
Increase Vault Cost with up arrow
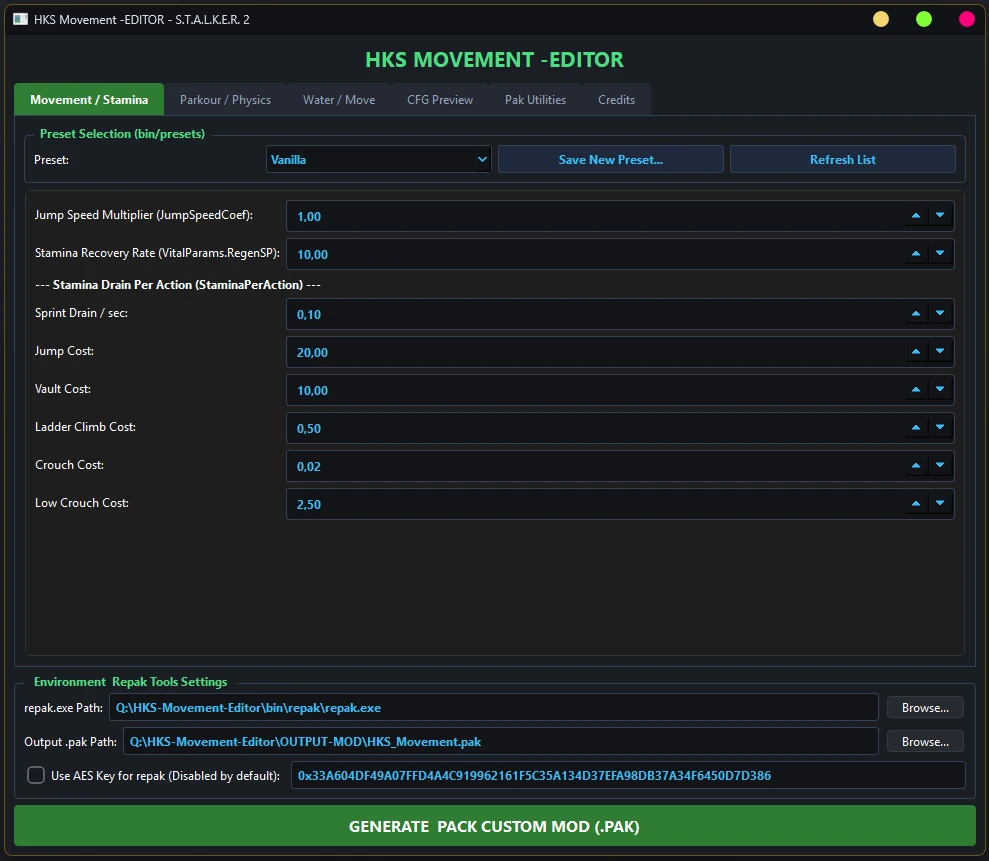pos(916,390)
